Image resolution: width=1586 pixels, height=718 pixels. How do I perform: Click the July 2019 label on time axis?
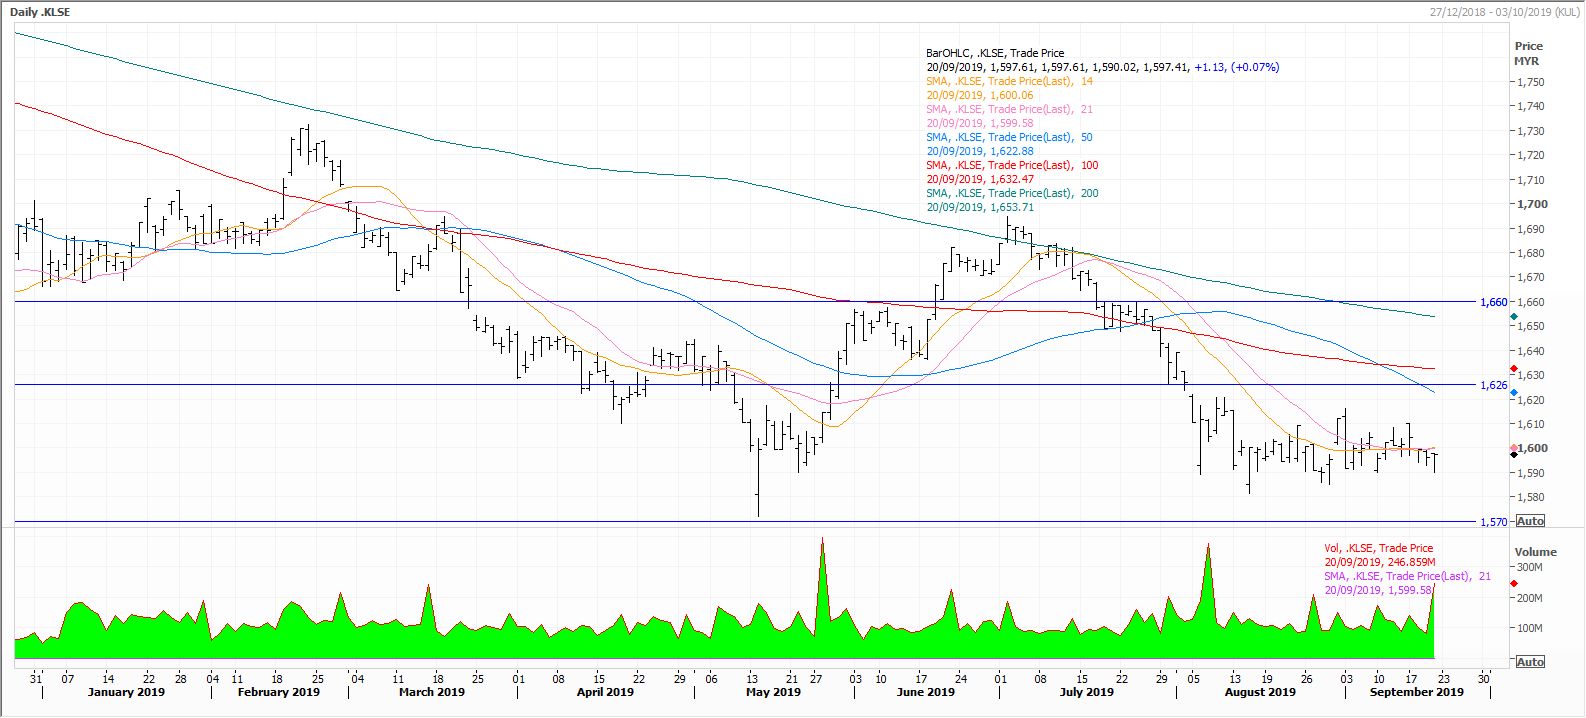click(x=1086, y=692)
